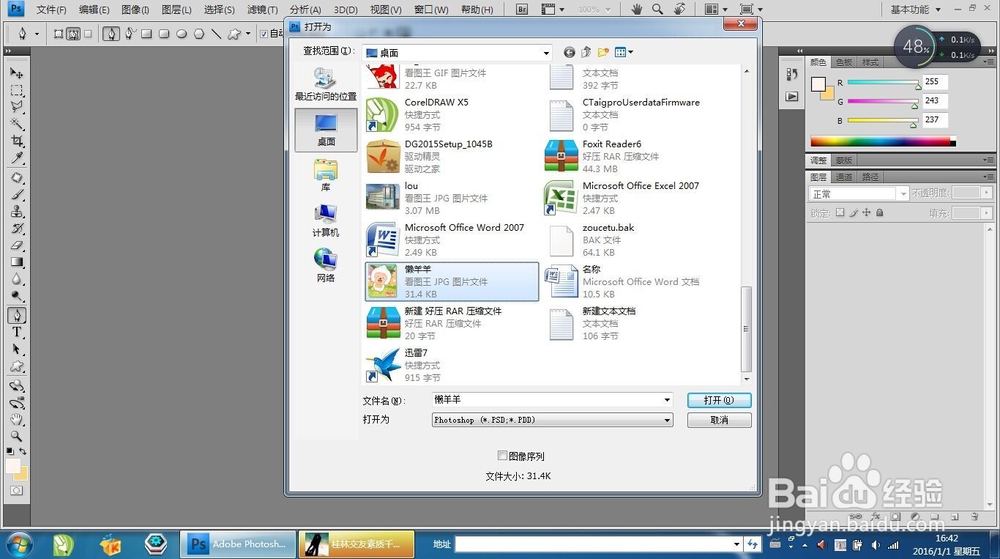
Task: Select the Rectangular Marquee tool
Action: click(17, 91)
